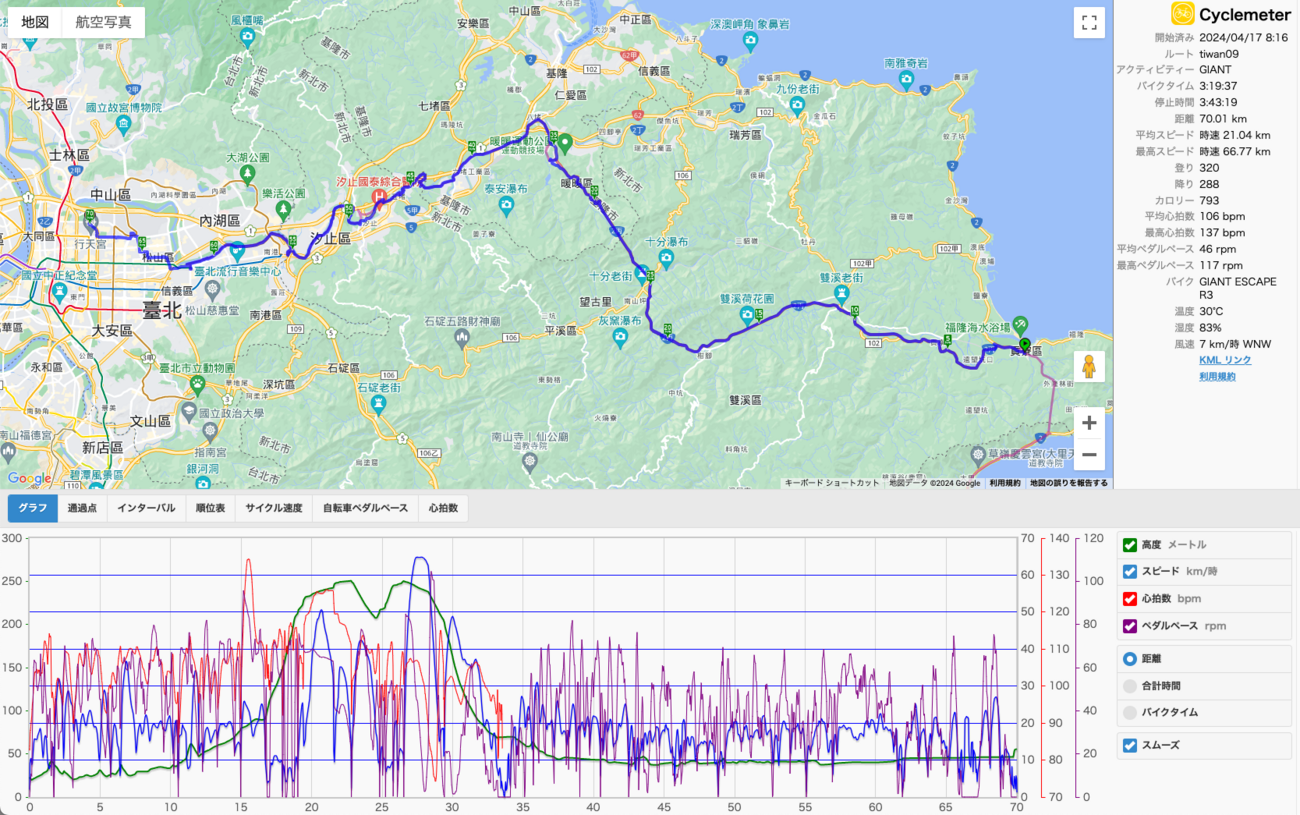The image size is (1300, 815).
Task: Toggle fullscreen map view
Action: [x=1089, y=22]
